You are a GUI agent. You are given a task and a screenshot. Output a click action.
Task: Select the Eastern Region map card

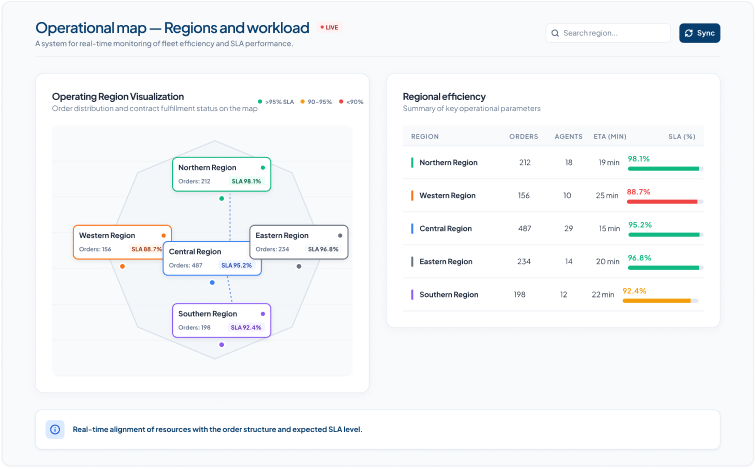point(298,242)
